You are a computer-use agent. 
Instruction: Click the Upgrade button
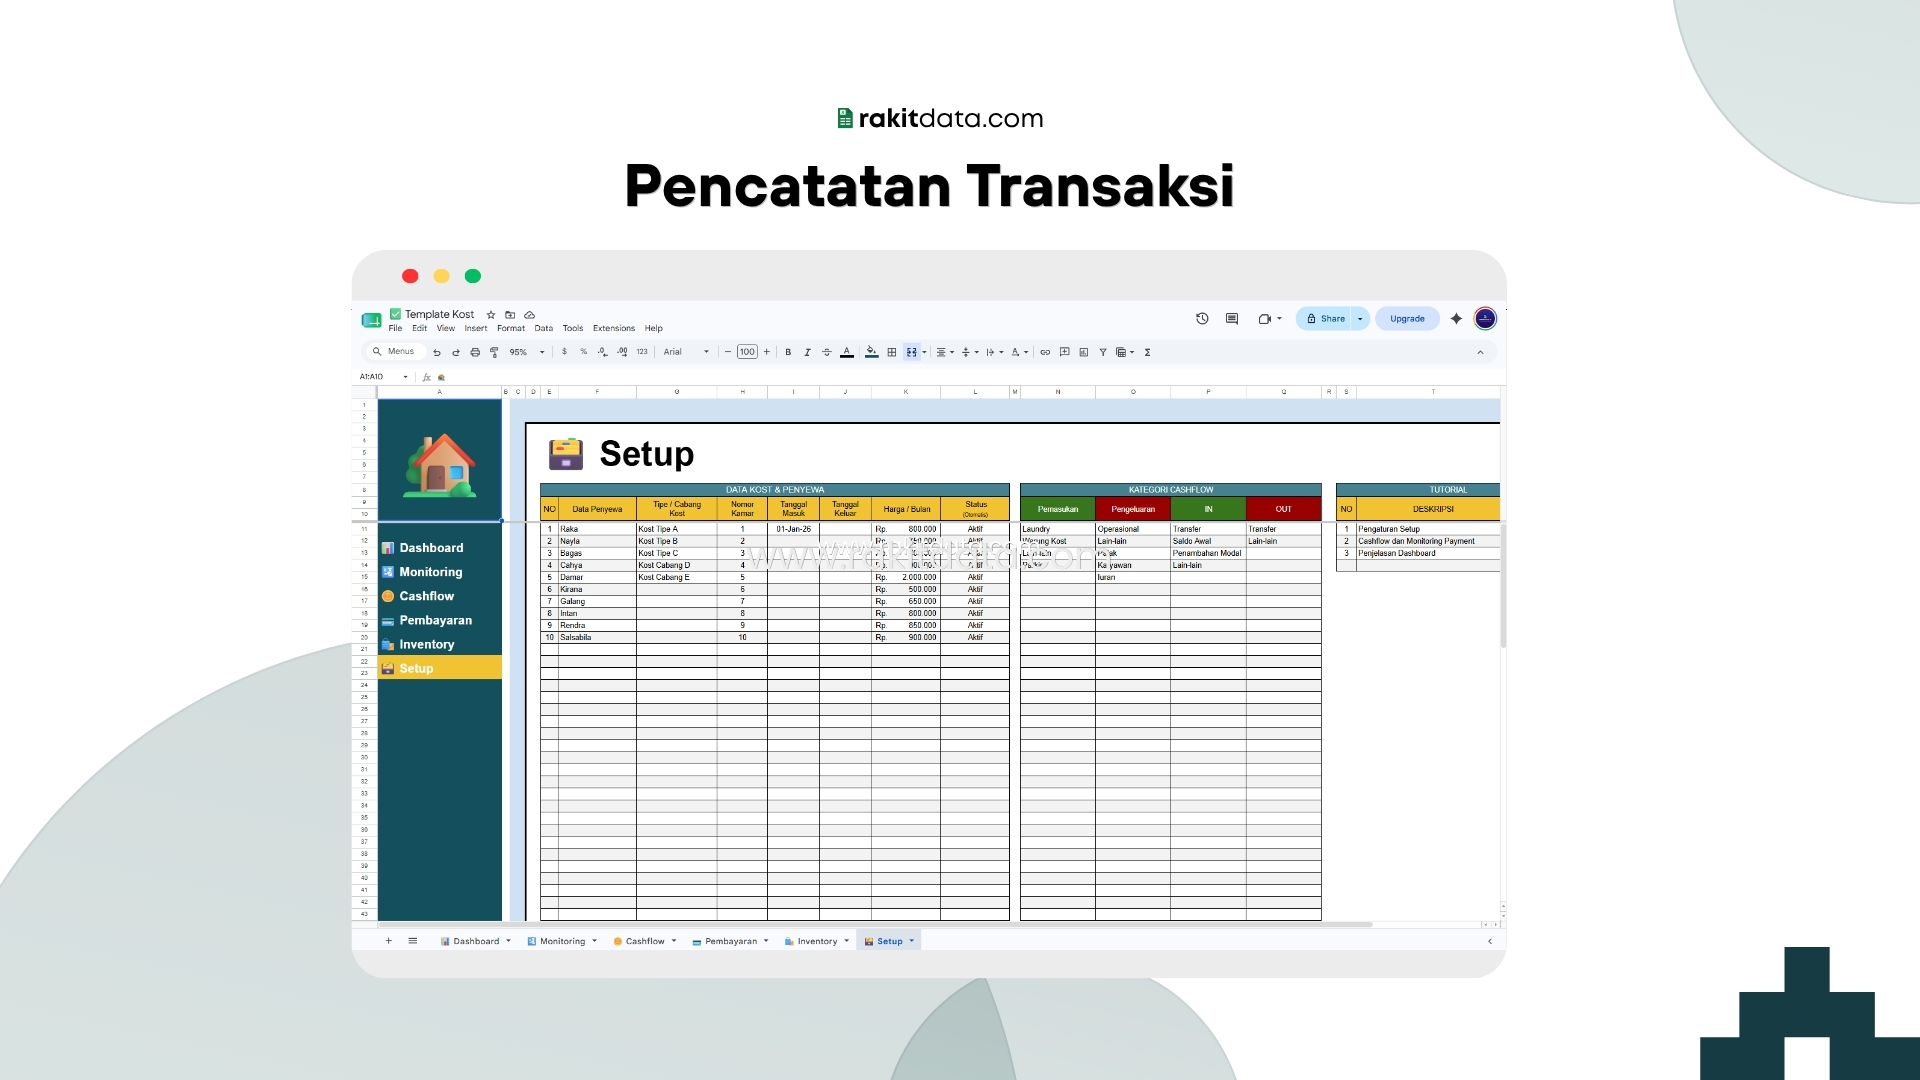click(x=1407, y=319)
